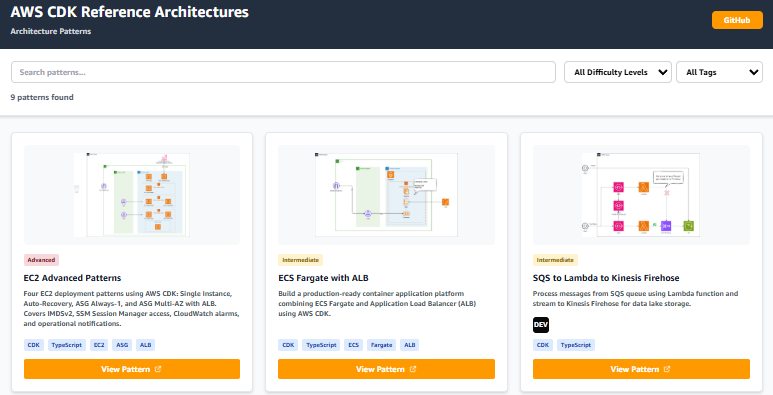Viewport: 773px width, 395px height.
Task: Expand the All Difficulty Levels dropdown
Action: pos(618,72)
